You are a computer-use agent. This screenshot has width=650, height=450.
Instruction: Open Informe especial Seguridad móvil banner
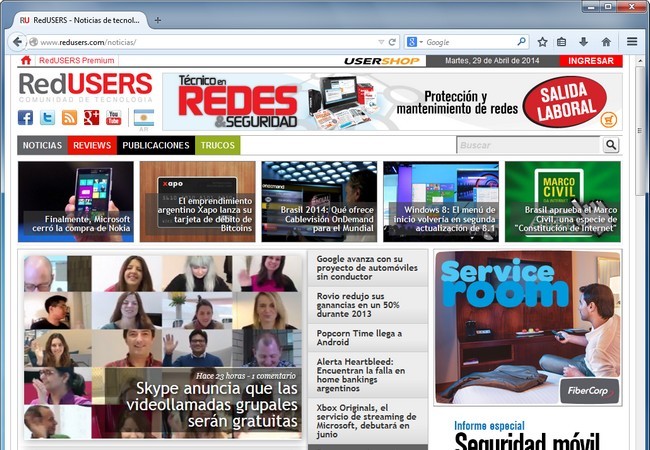click(528, 436)
